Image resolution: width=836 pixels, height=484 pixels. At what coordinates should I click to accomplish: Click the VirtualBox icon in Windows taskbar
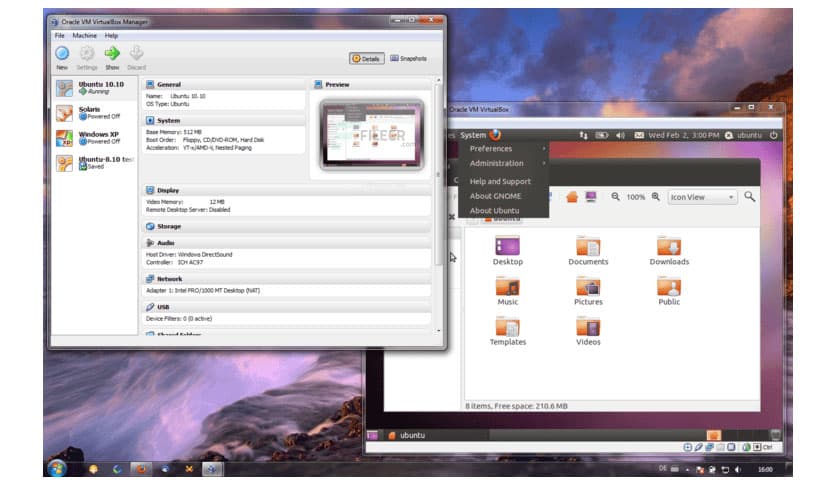coord(212,469)
